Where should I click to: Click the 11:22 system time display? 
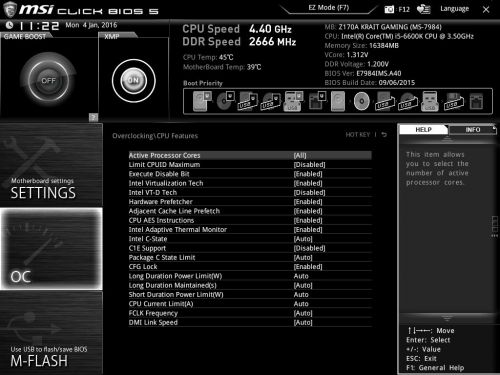[39, 26]
